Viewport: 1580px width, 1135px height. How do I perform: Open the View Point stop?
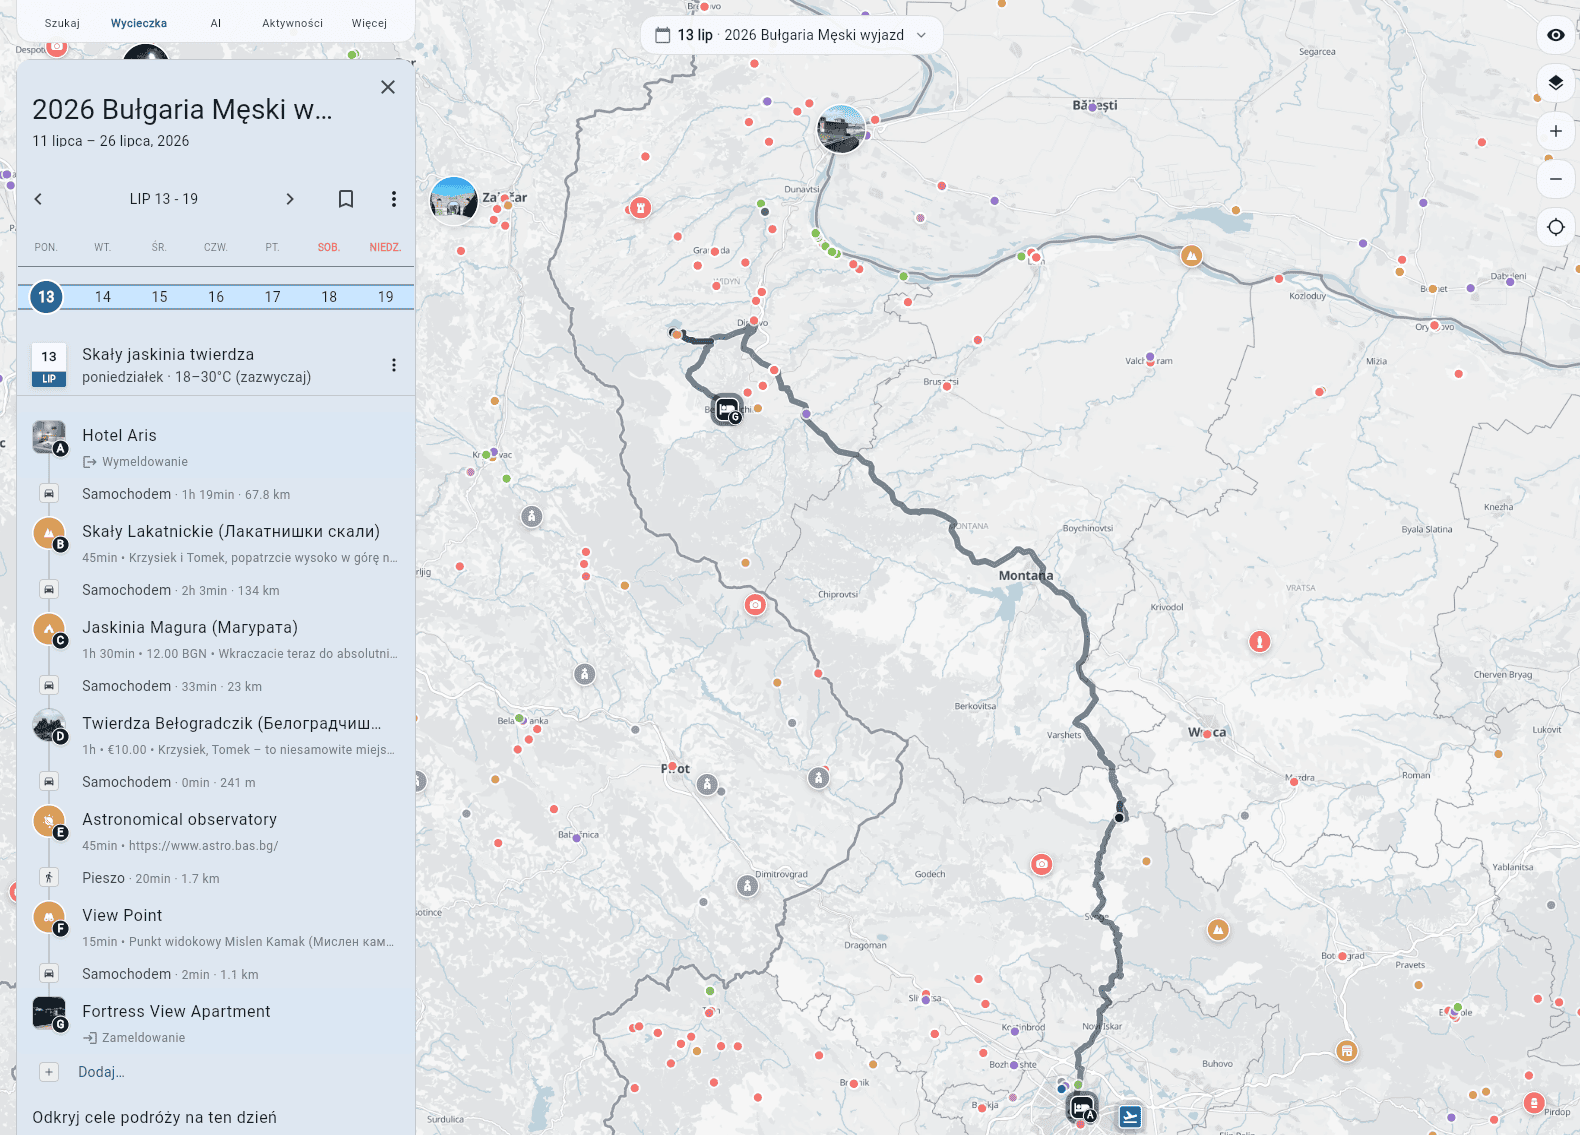216,927
